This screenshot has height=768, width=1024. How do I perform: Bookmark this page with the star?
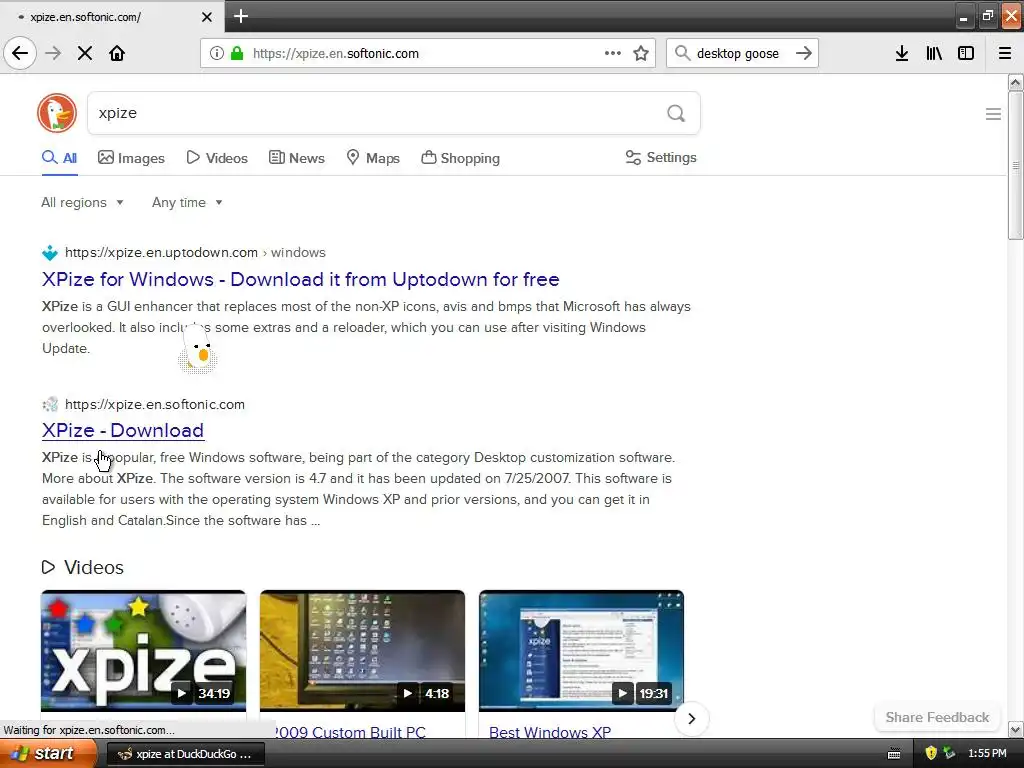[x=641, y=53]
